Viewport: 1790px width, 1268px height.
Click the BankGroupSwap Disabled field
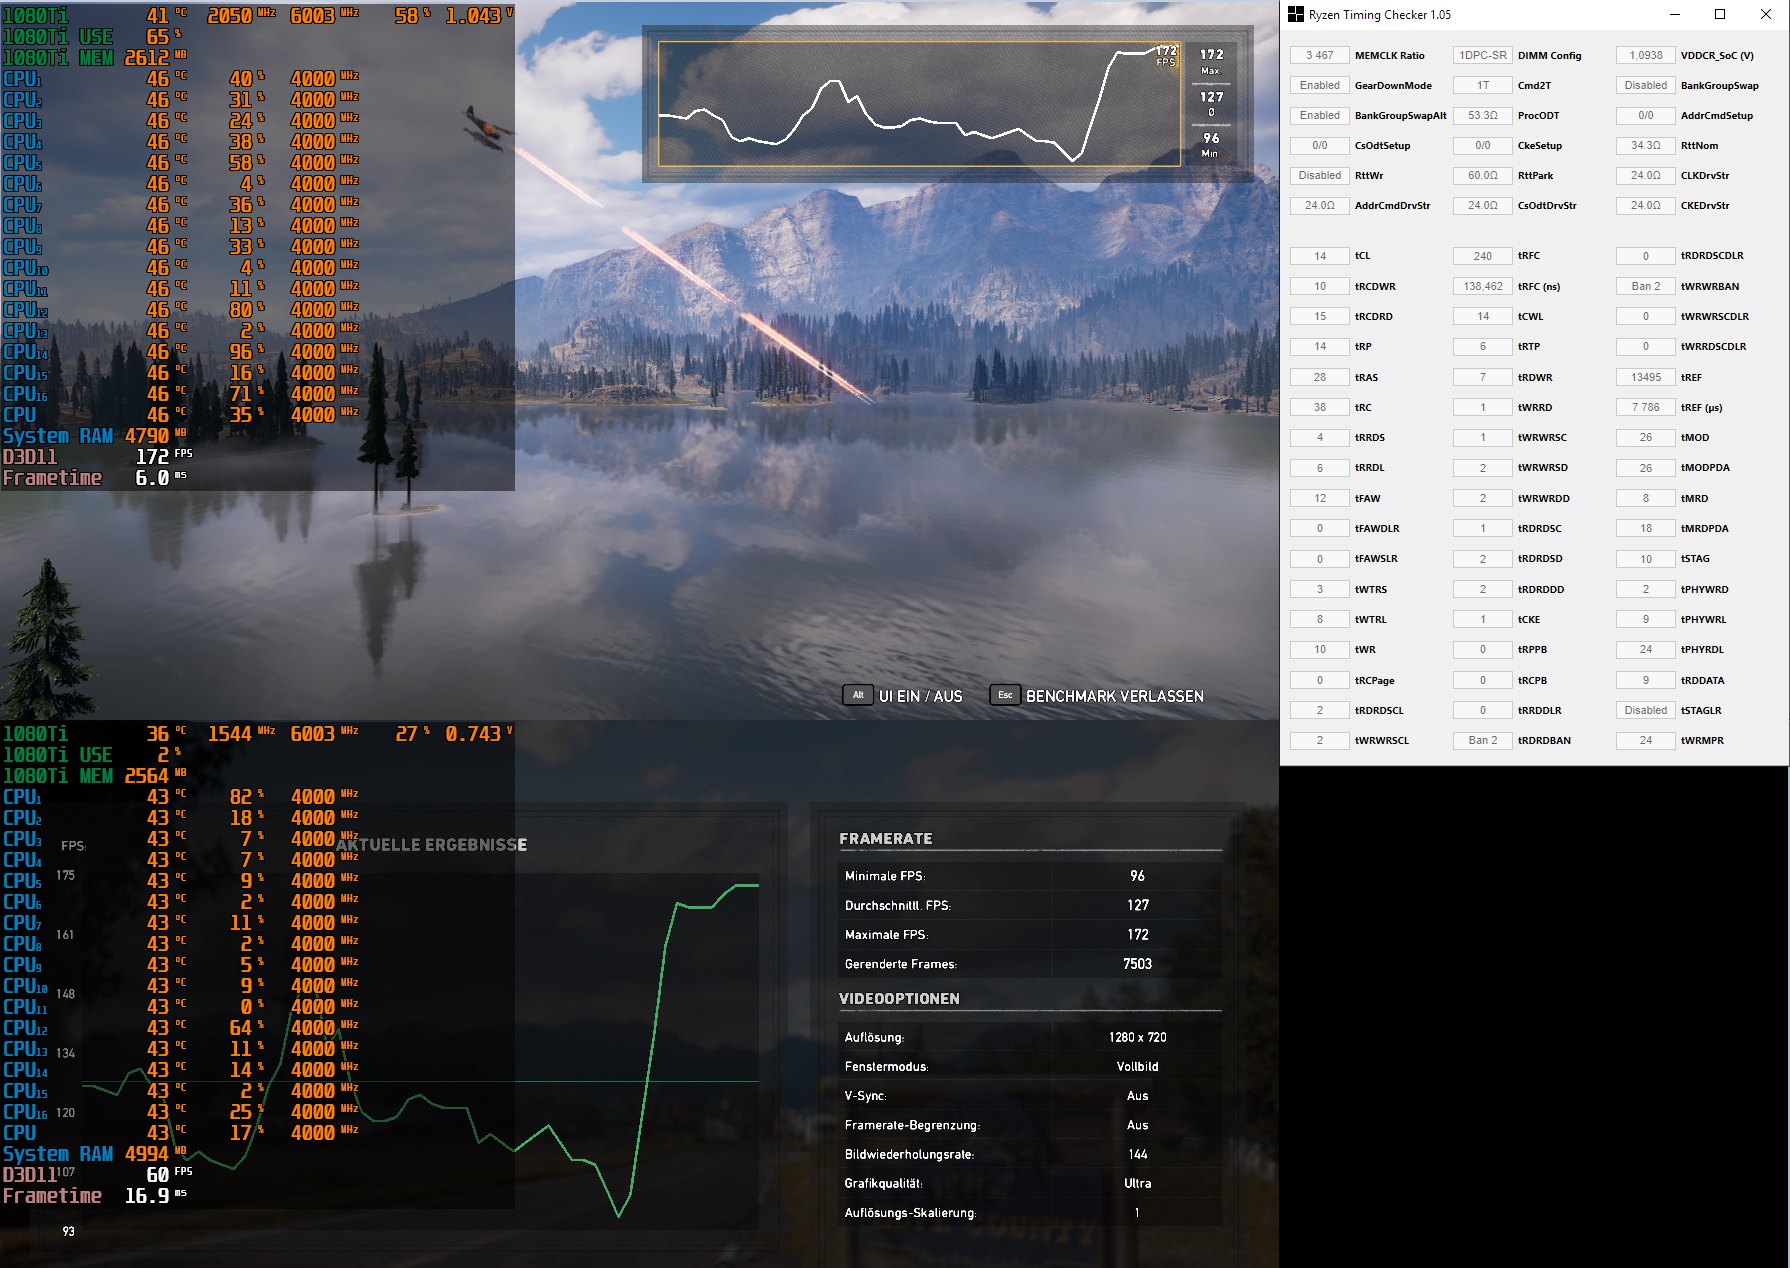pos(1646,86)
